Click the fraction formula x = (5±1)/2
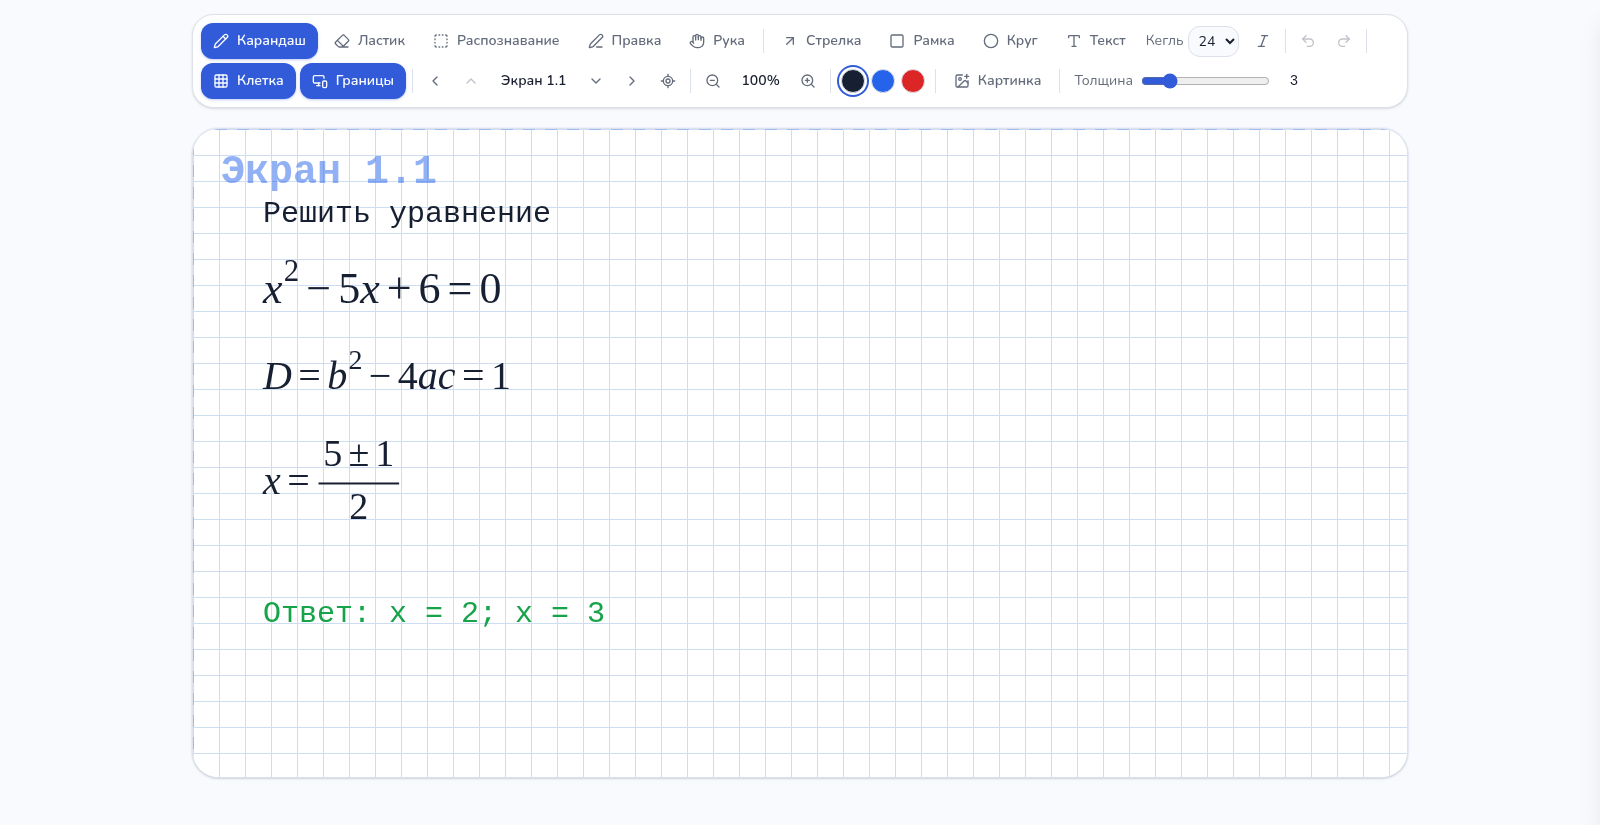Viewport: 1600px width, 825px height. [x=331, y=481]
